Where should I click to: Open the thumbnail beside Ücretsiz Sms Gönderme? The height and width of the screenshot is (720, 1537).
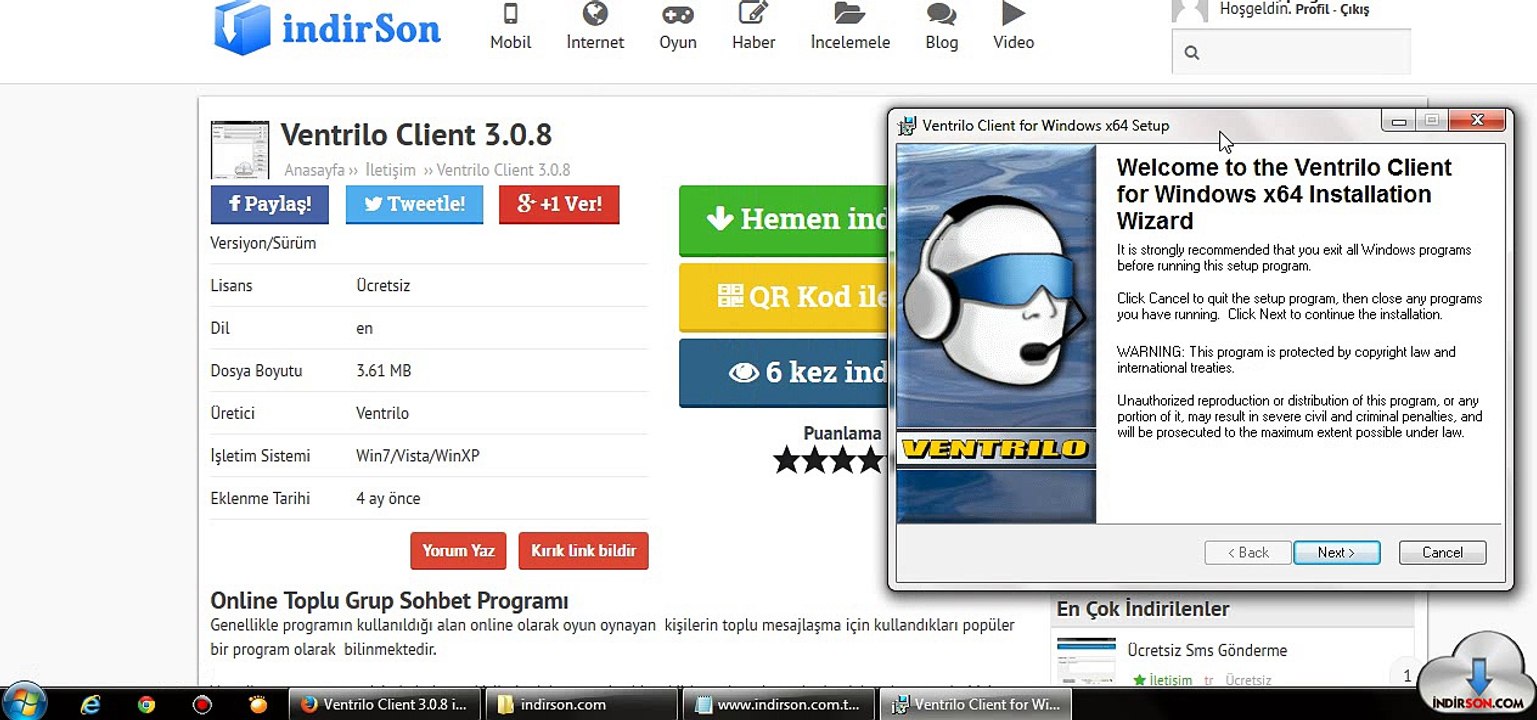point(1086,661)
